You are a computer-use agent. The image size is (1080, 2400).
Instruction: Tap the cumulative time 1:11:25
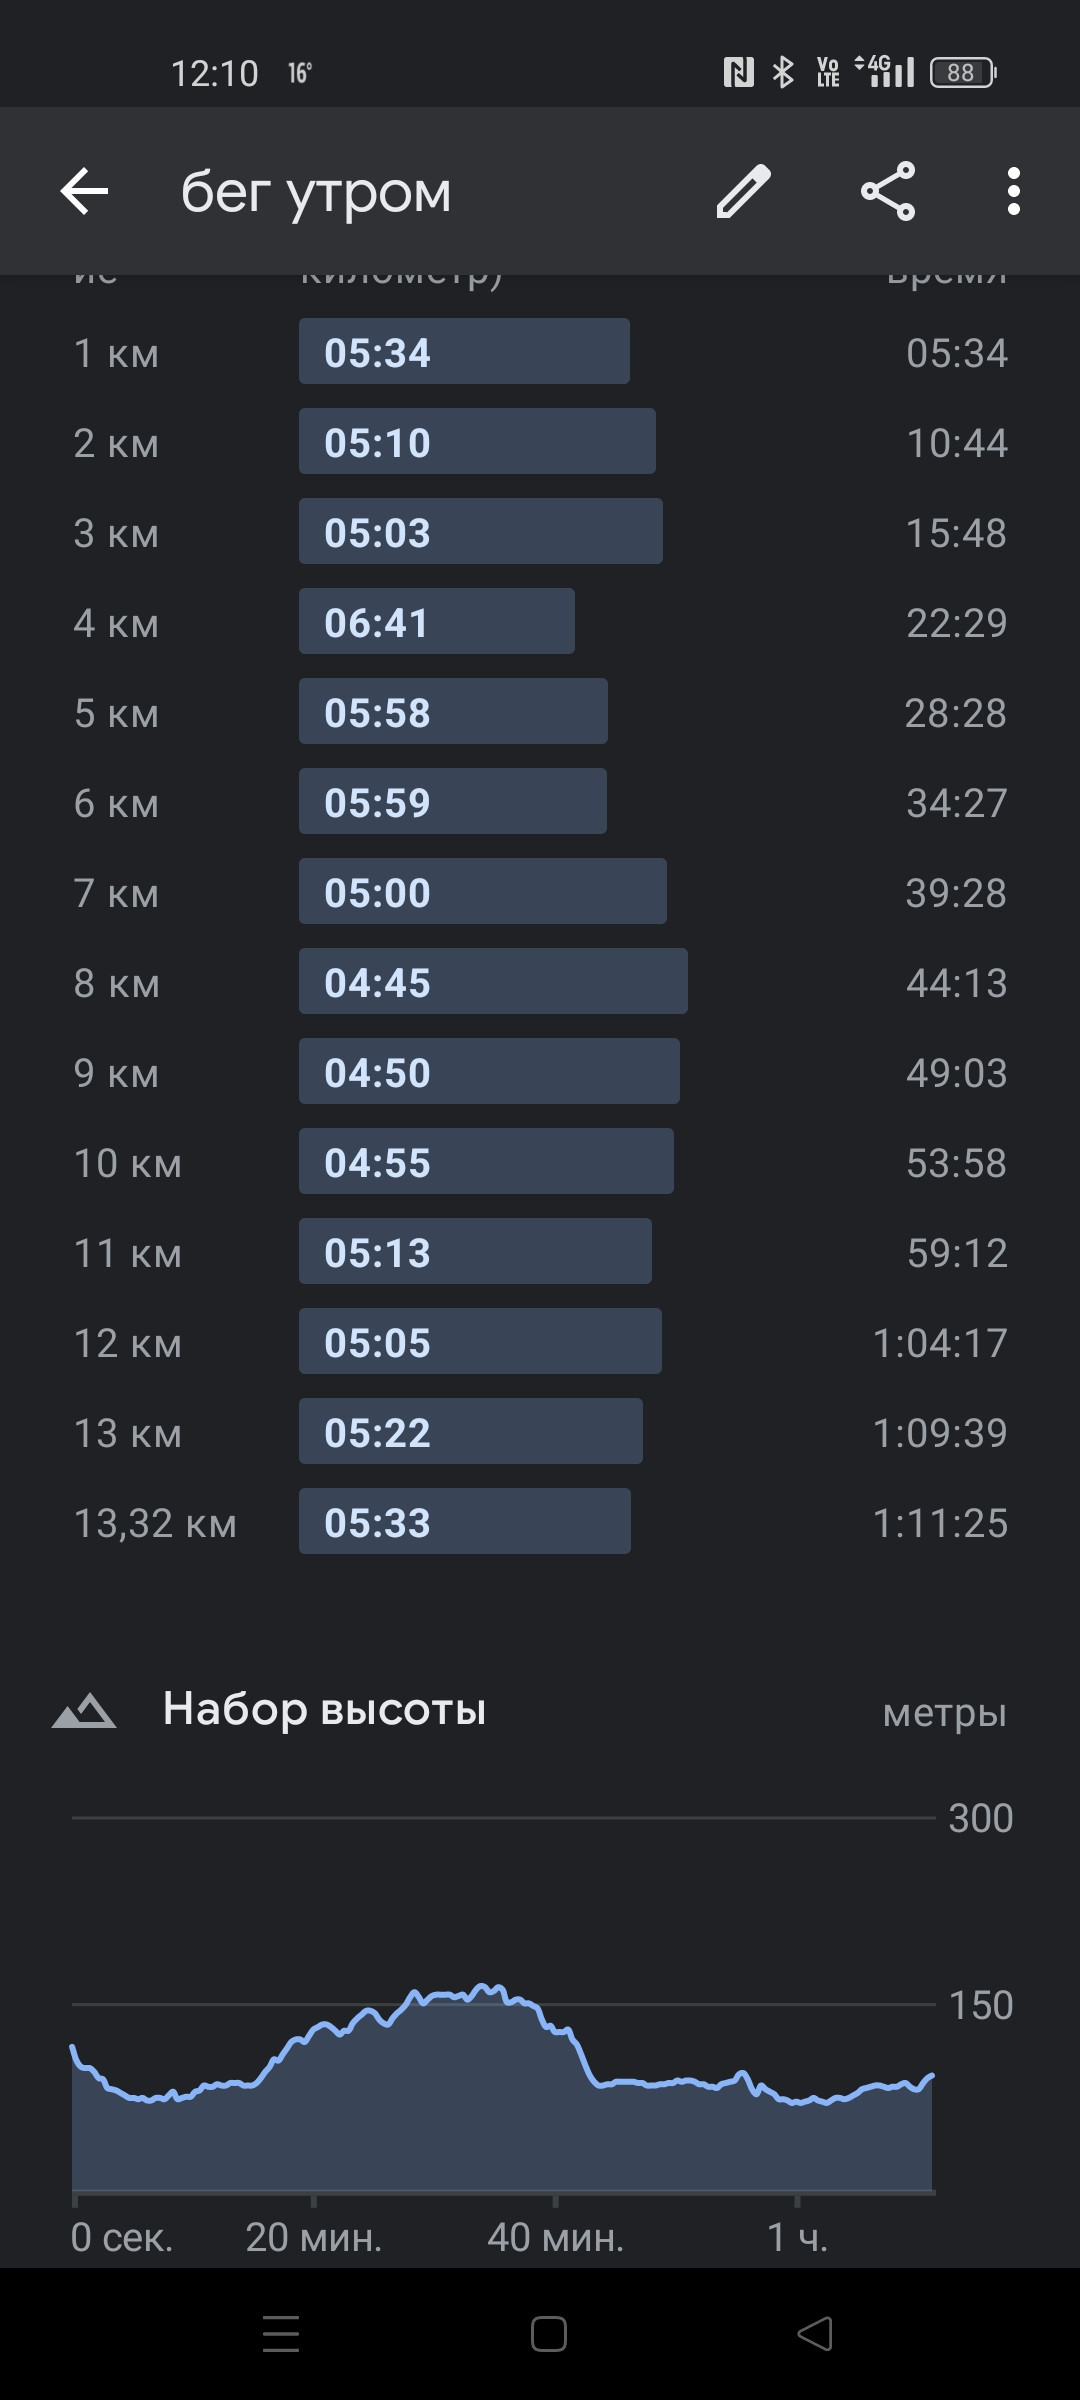(x=940, y=1523)
